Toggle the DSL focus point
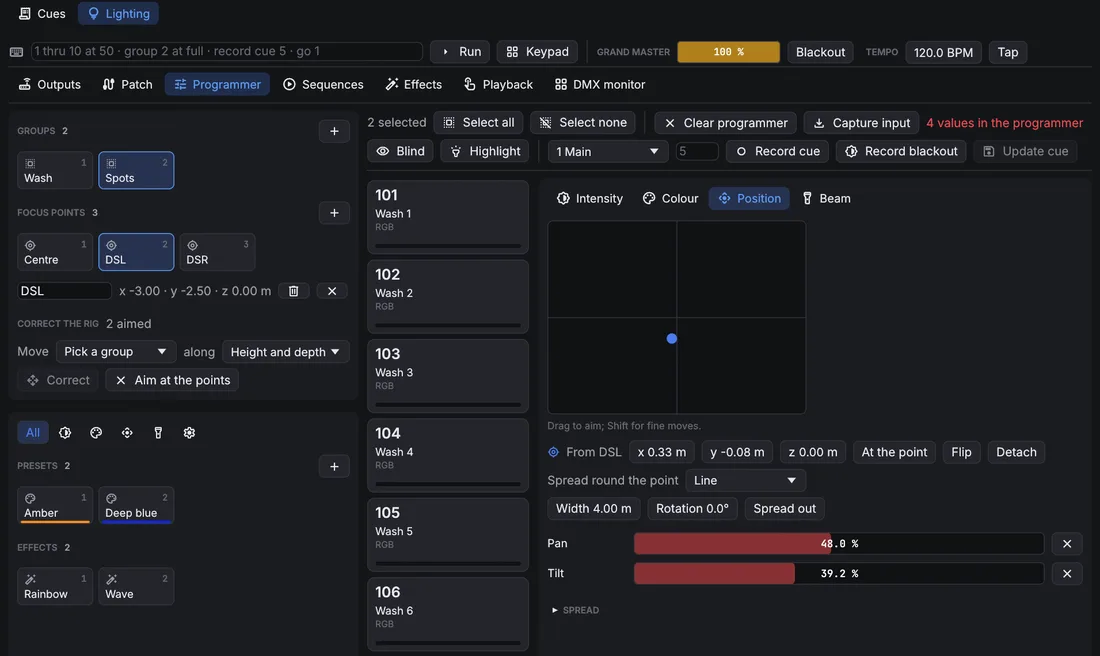The image size is (1100, 656). coord(136,252)
